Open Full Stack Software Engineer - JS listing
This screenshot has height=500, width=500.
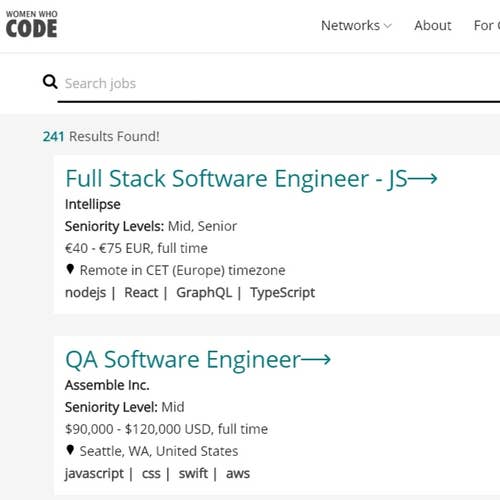coord(236,179)
